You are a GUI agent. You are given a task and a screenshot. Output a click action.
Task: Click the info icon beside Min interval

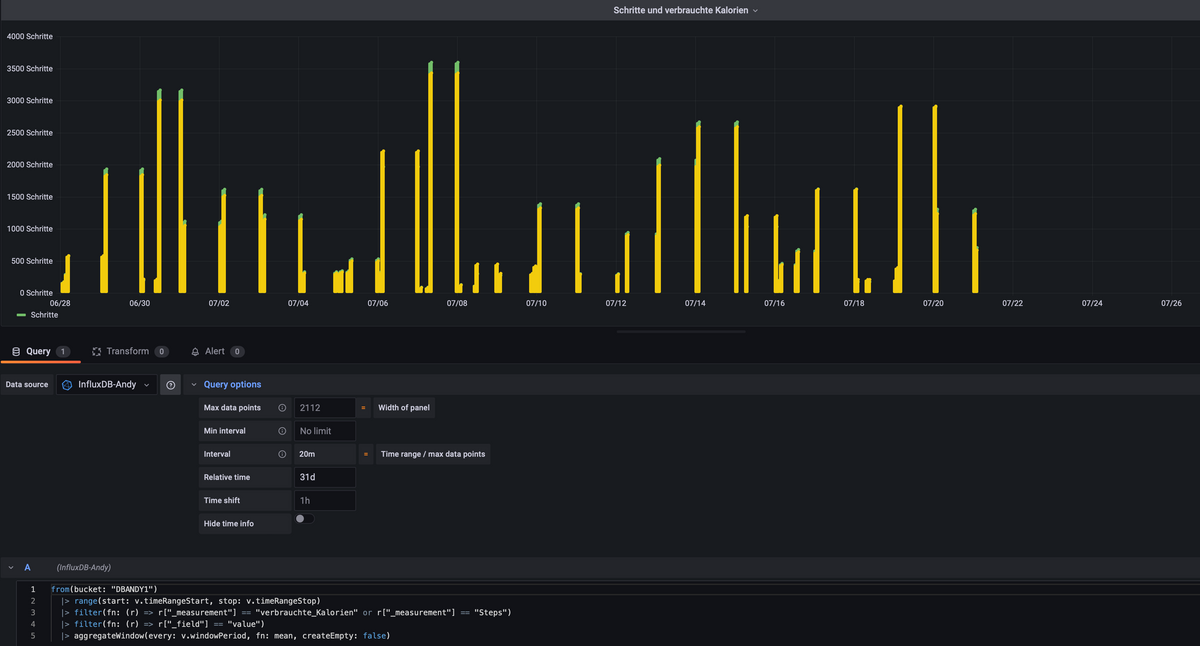coord(282,431)
